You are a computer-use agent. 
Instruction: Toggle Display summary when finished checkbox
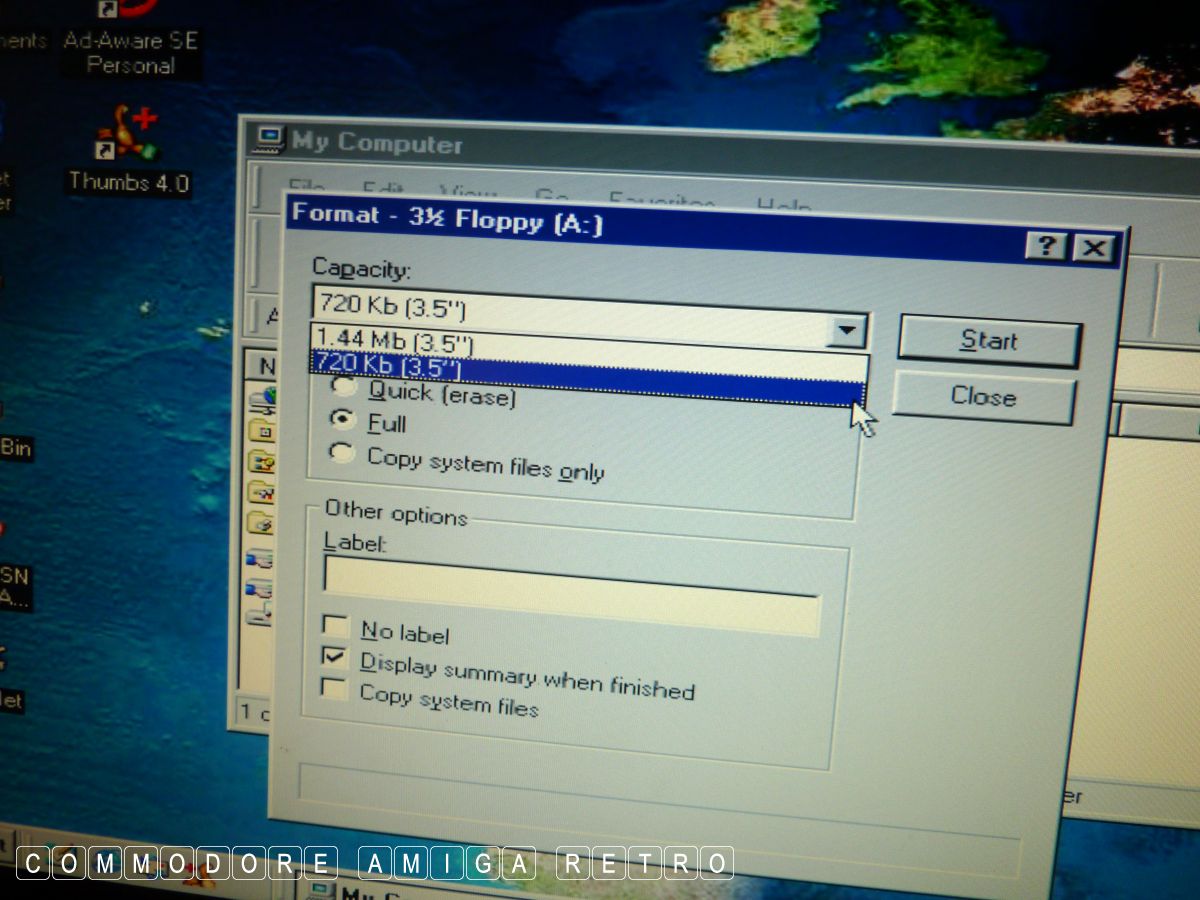point(334,658)
